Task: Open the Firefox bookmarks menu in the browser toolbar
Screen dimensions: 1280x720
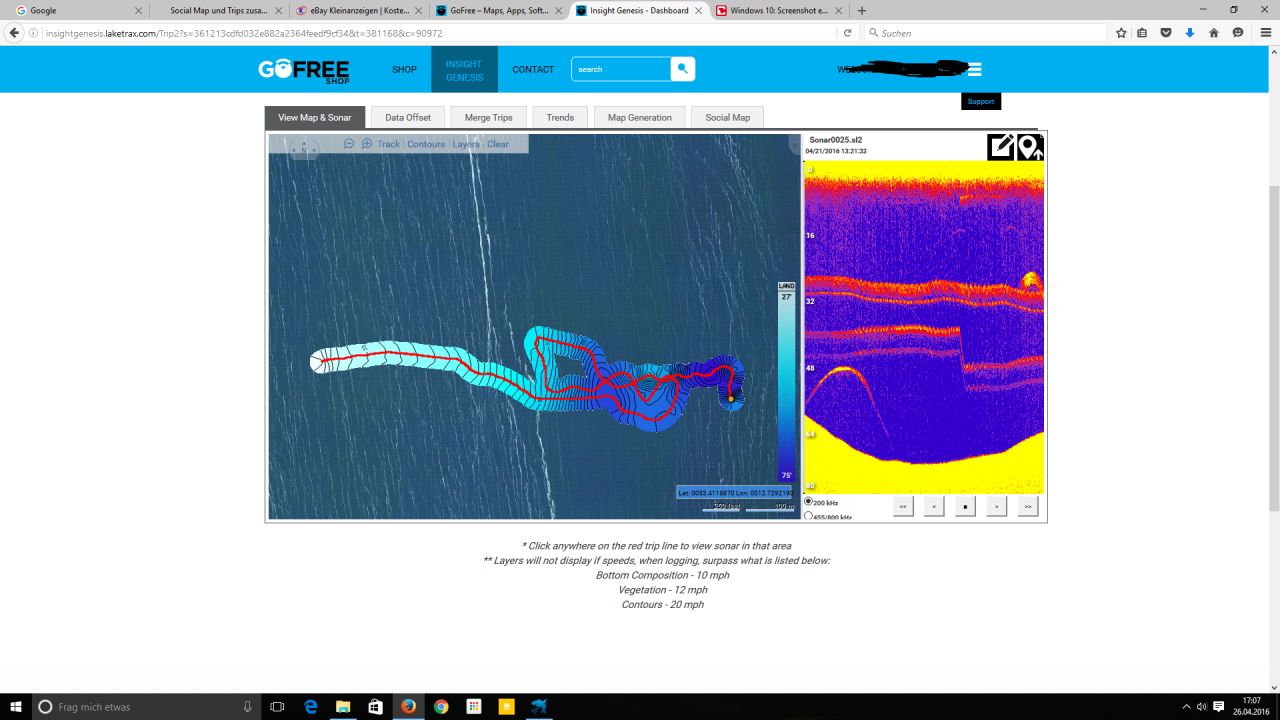Action: click(1142, 33)
